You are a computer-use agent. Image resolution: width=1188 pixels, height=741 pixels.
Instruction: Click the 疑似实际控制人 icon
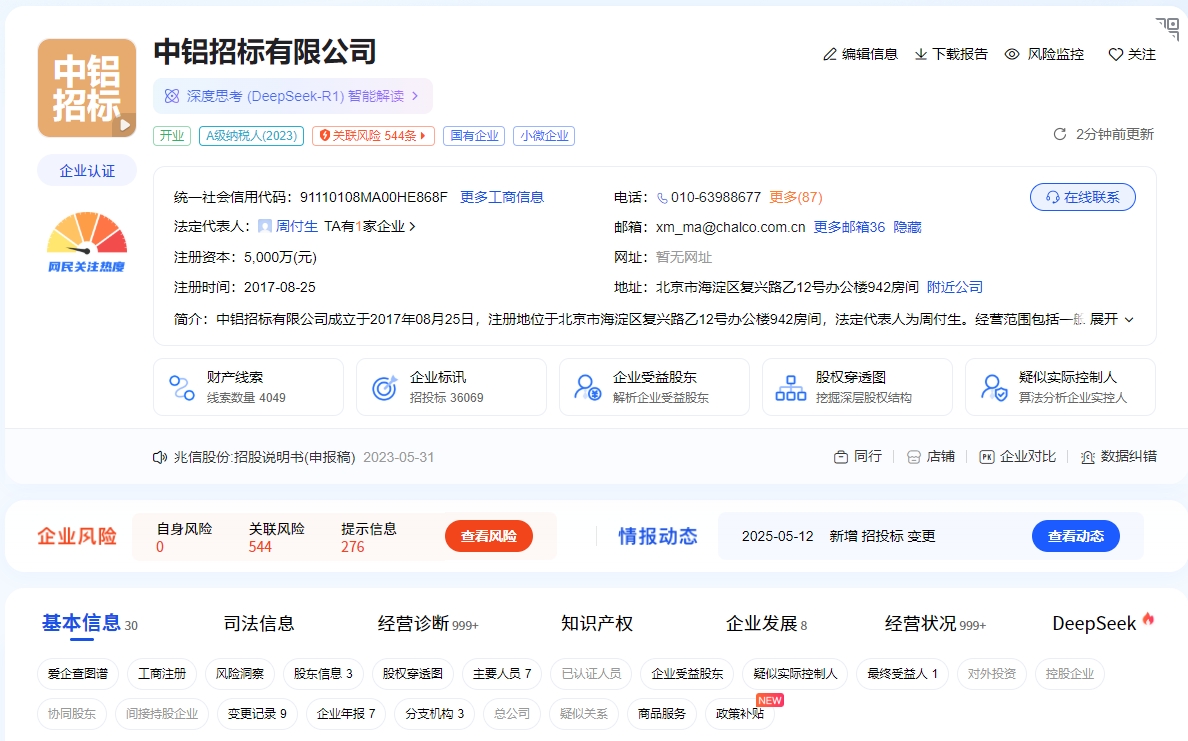[x=993, y=387]
